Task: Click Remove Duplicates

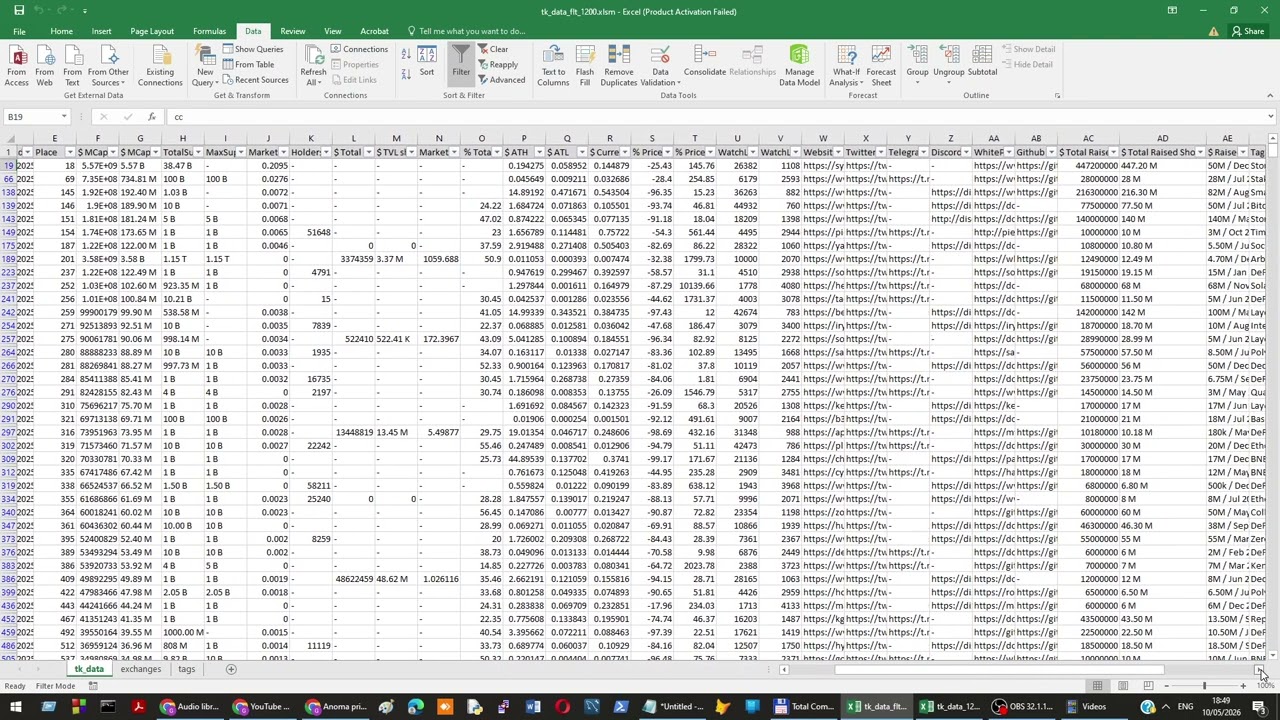Action: tap(619, 65)
